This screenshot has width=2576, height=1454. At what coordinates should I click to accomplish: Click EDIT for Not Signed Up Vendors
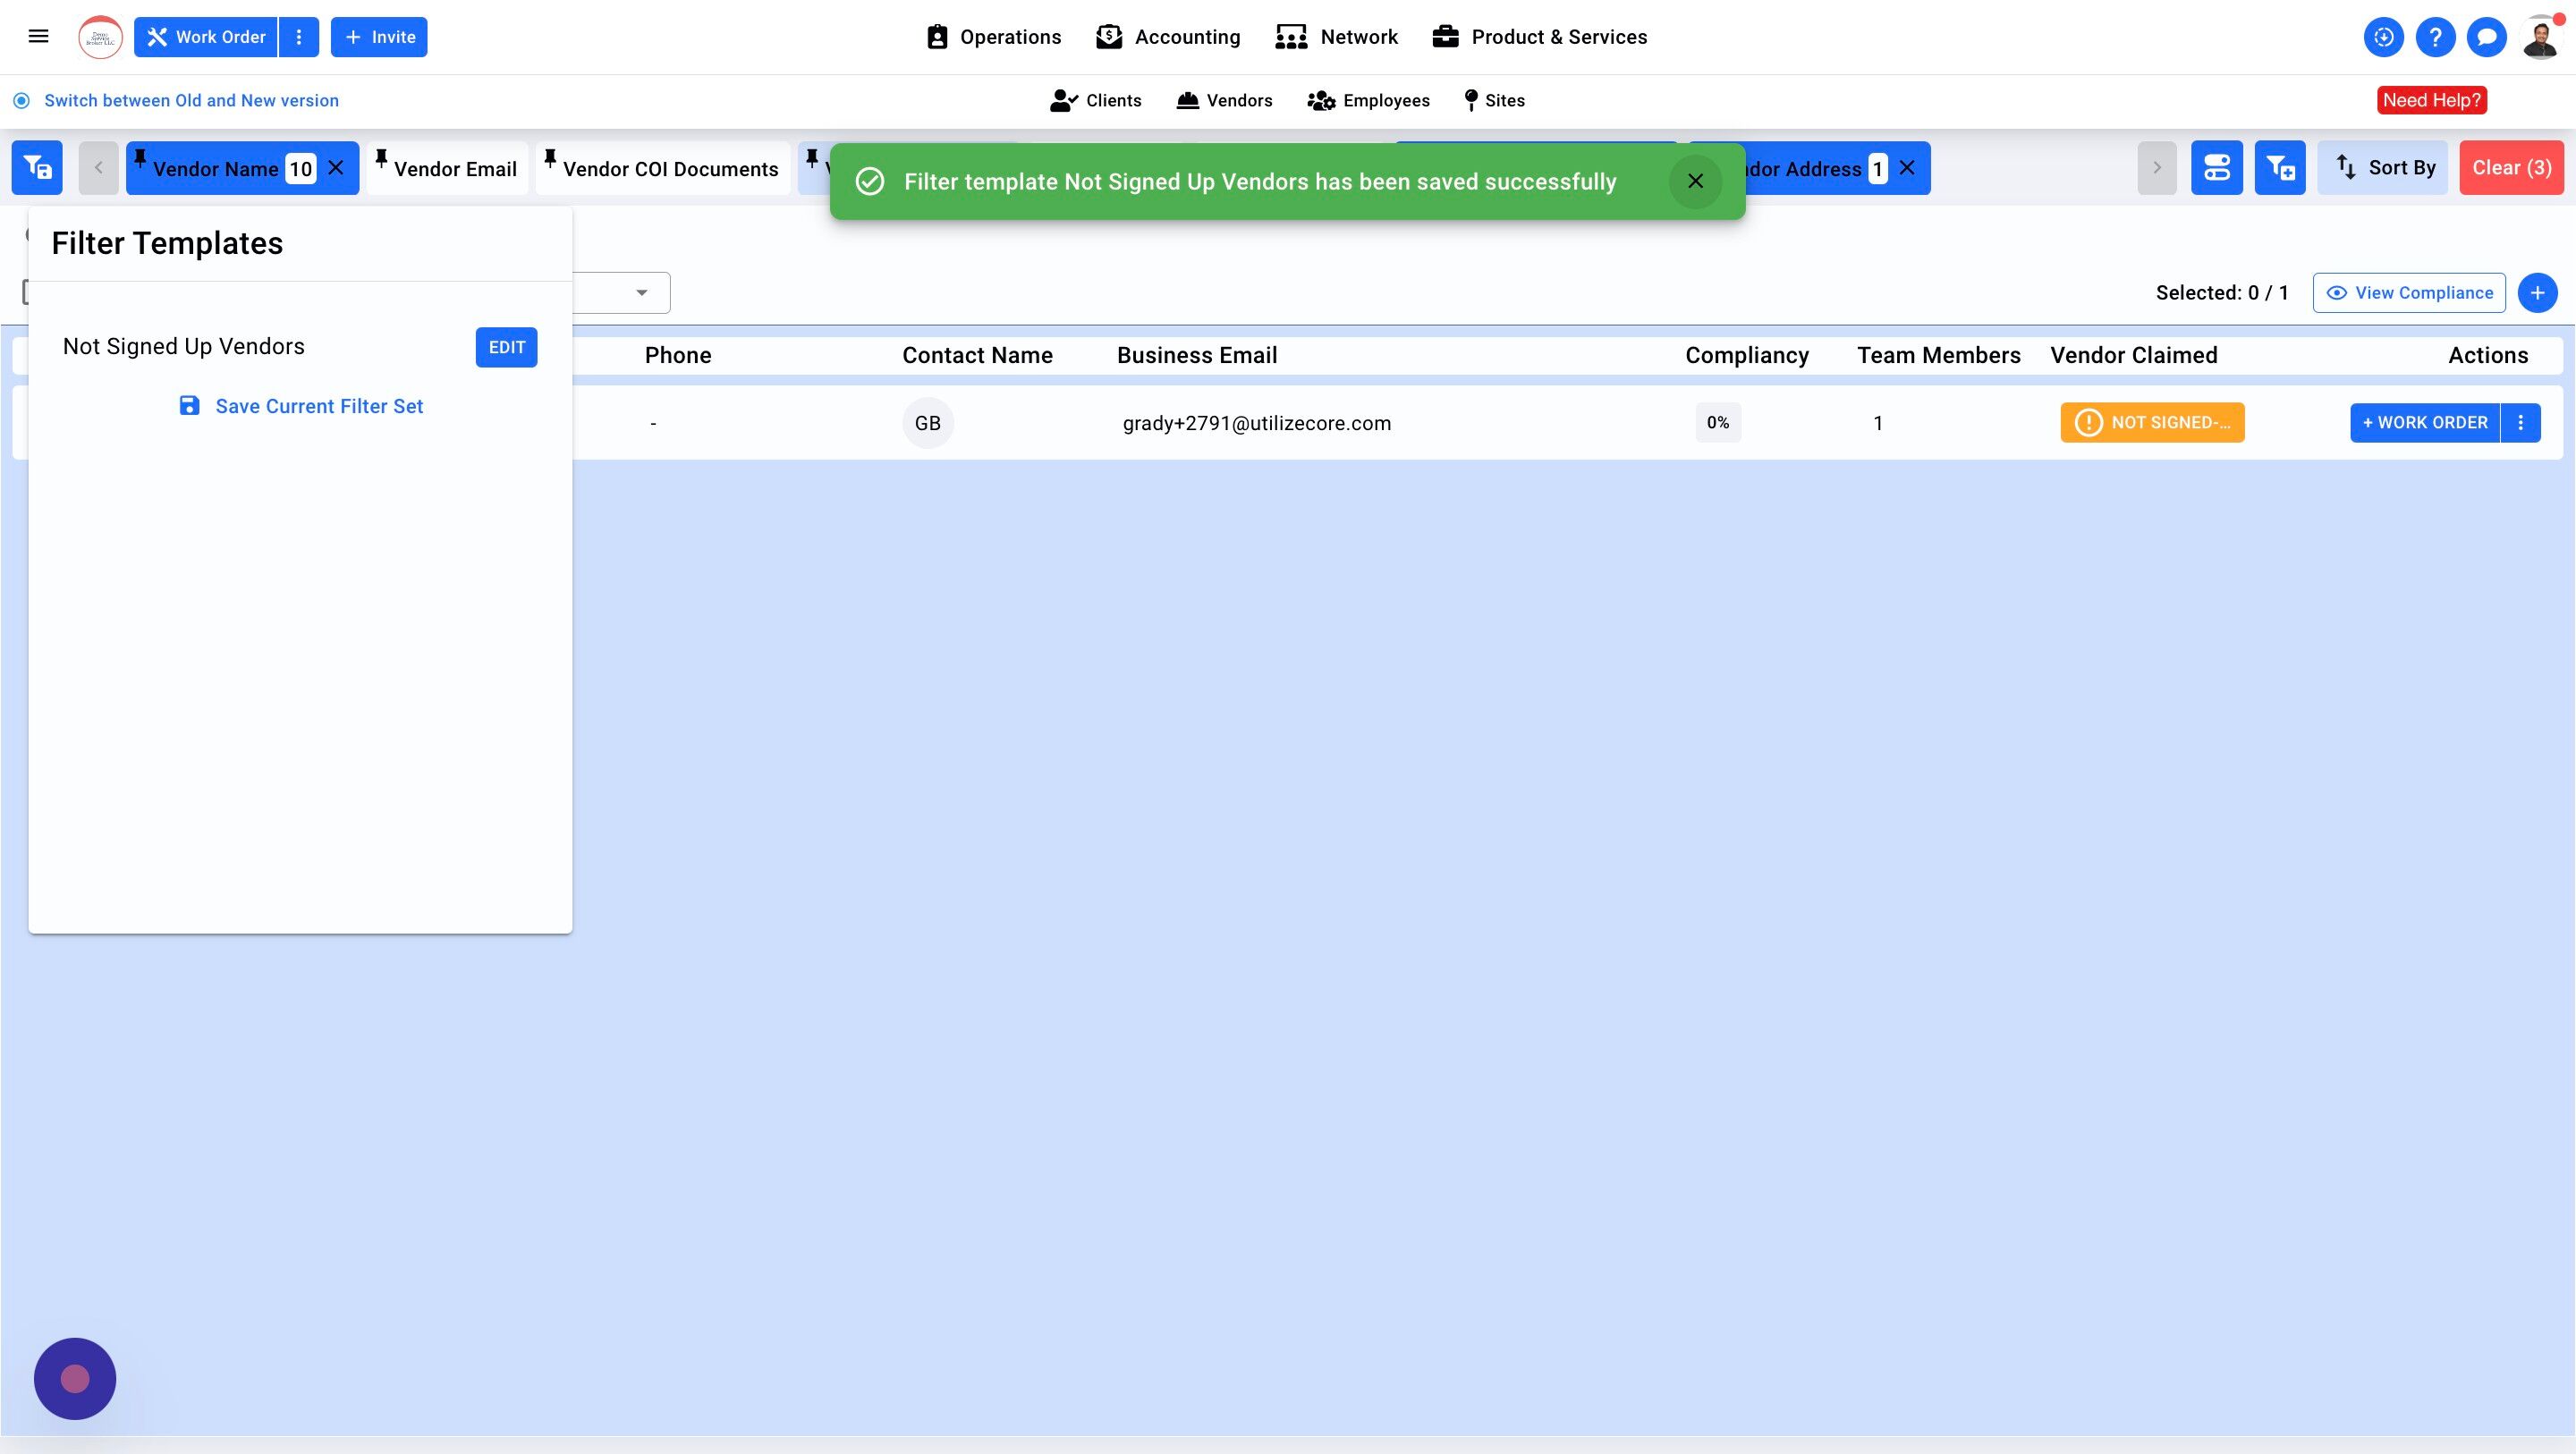tap(506, 348)
